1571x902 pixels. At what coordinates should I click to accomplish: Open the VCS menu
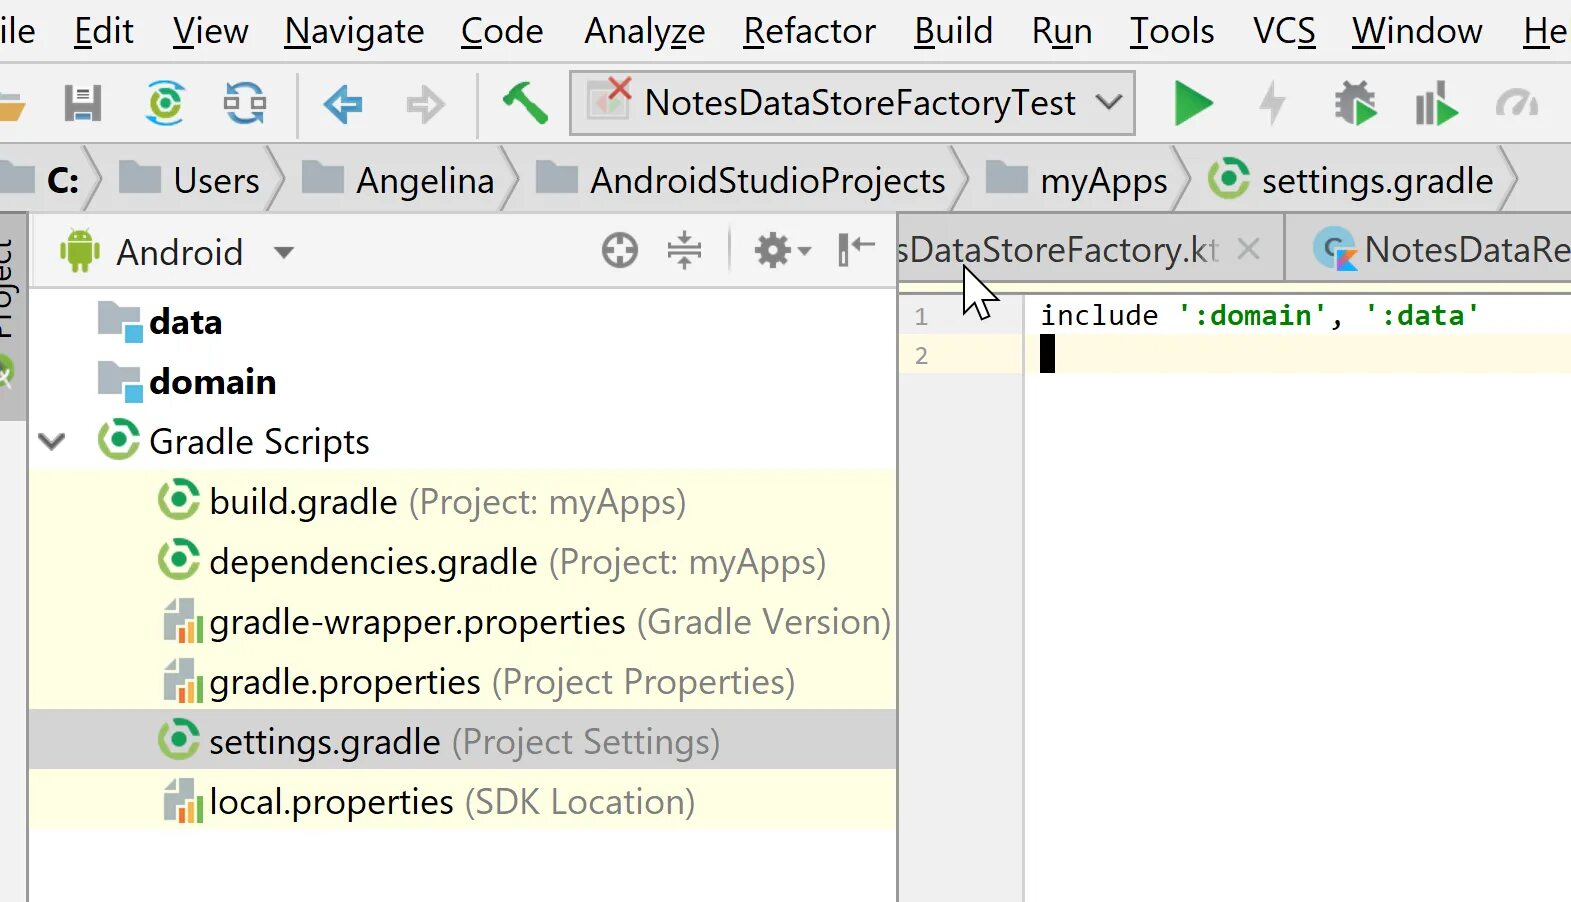click(1284, 31)
